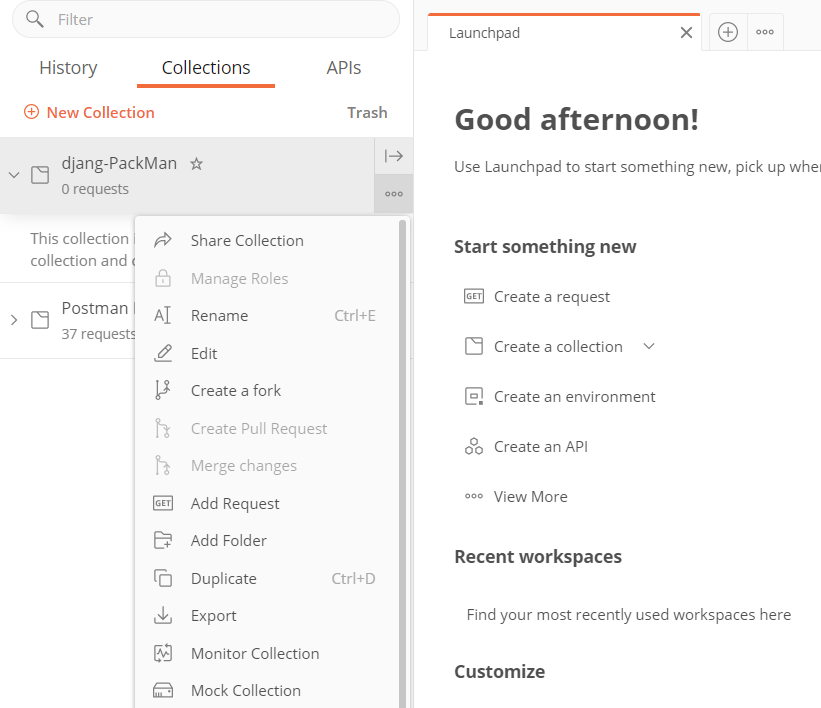The height and width of the screenshot is (708, 821).
Task: Click the Monitor Collection pulse icon
Action: pos(163,653)
